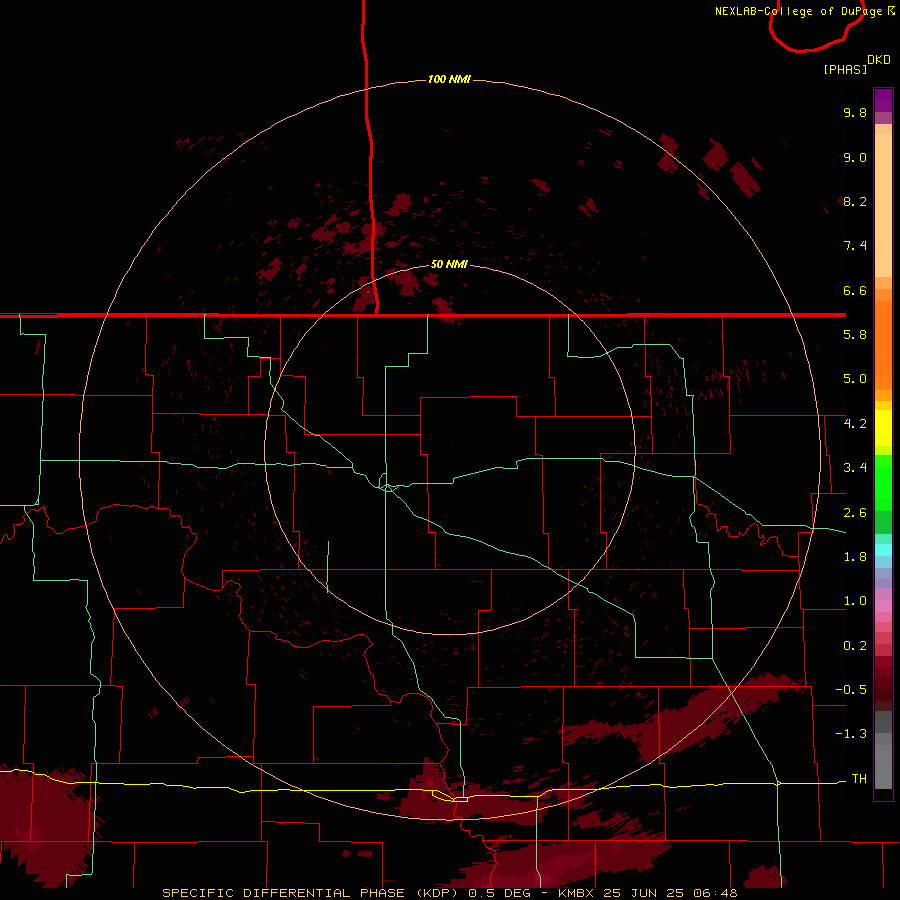Click the 50 NMI range ring label

point(449,264)
